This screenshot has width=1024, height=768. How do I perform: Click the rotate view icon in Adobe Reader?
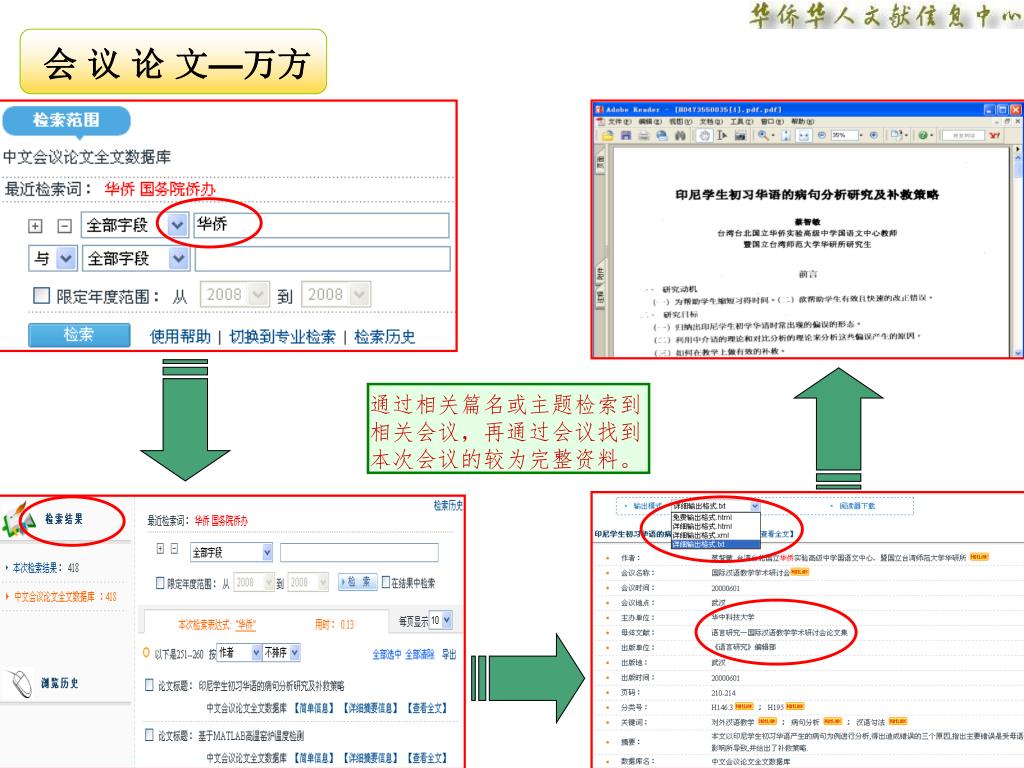(897, 135)
